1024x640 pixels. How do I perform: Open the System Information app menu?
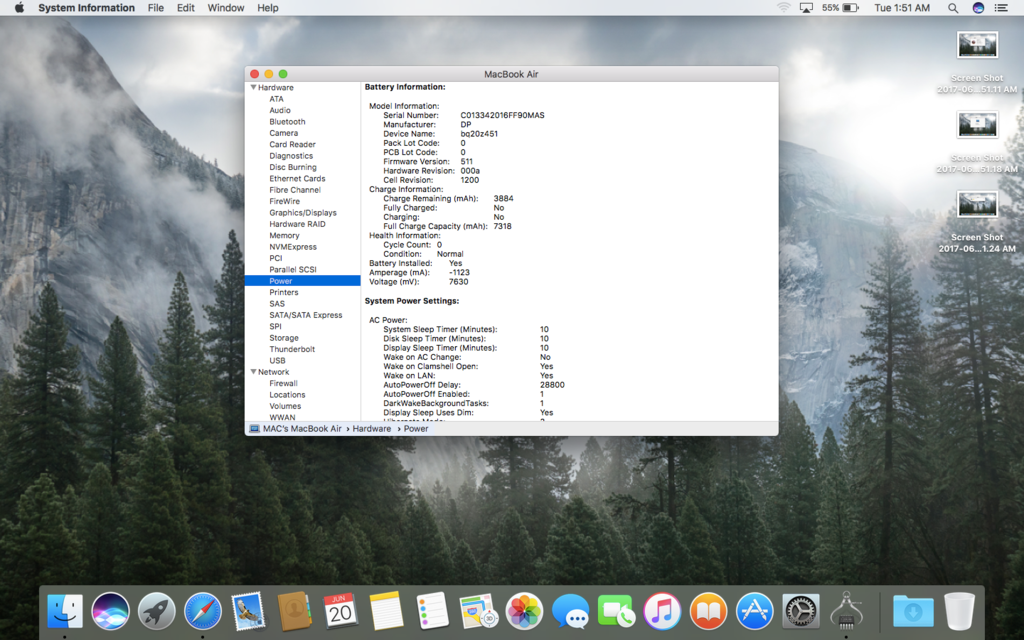(x=86, y=8)
